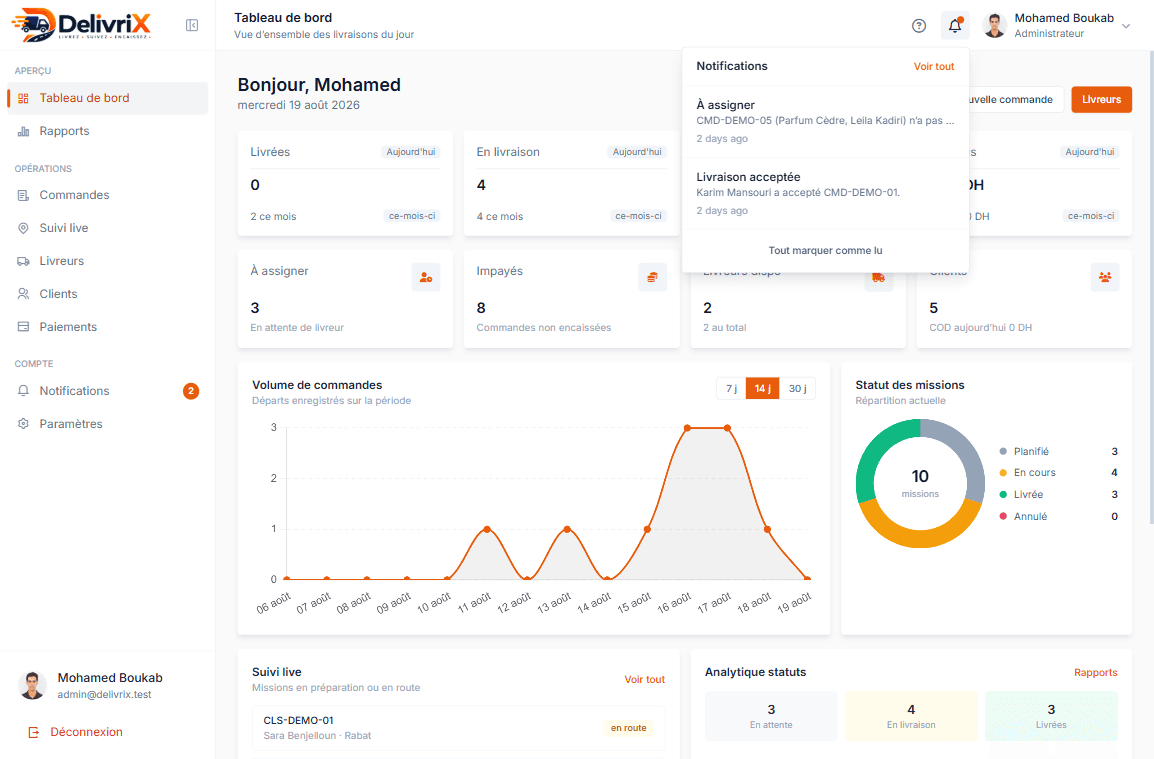Open Suivi live from sidebar
Screen dimensions: 1154x759
pos(107,228)
